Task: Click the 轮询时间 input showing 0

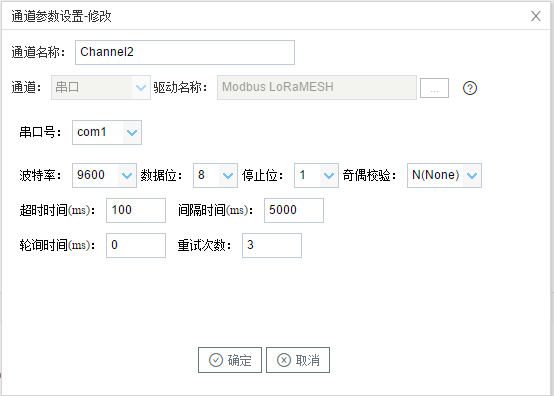Action: pyautogui.click(x=136, y=245)
